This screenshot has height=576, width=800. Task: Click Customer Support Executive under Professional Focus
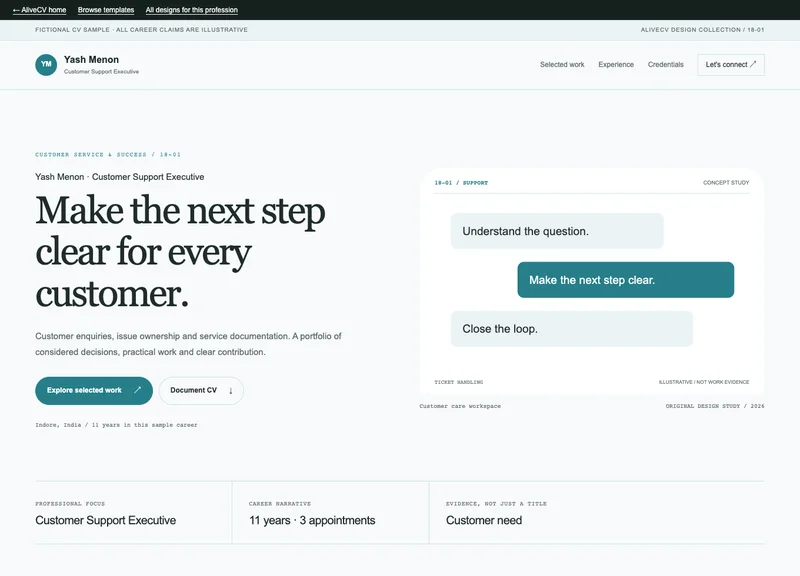(105, 520)
